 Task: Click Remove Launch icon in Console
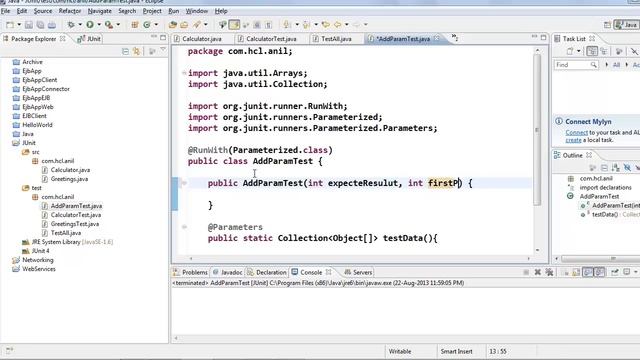pos(538,272)
